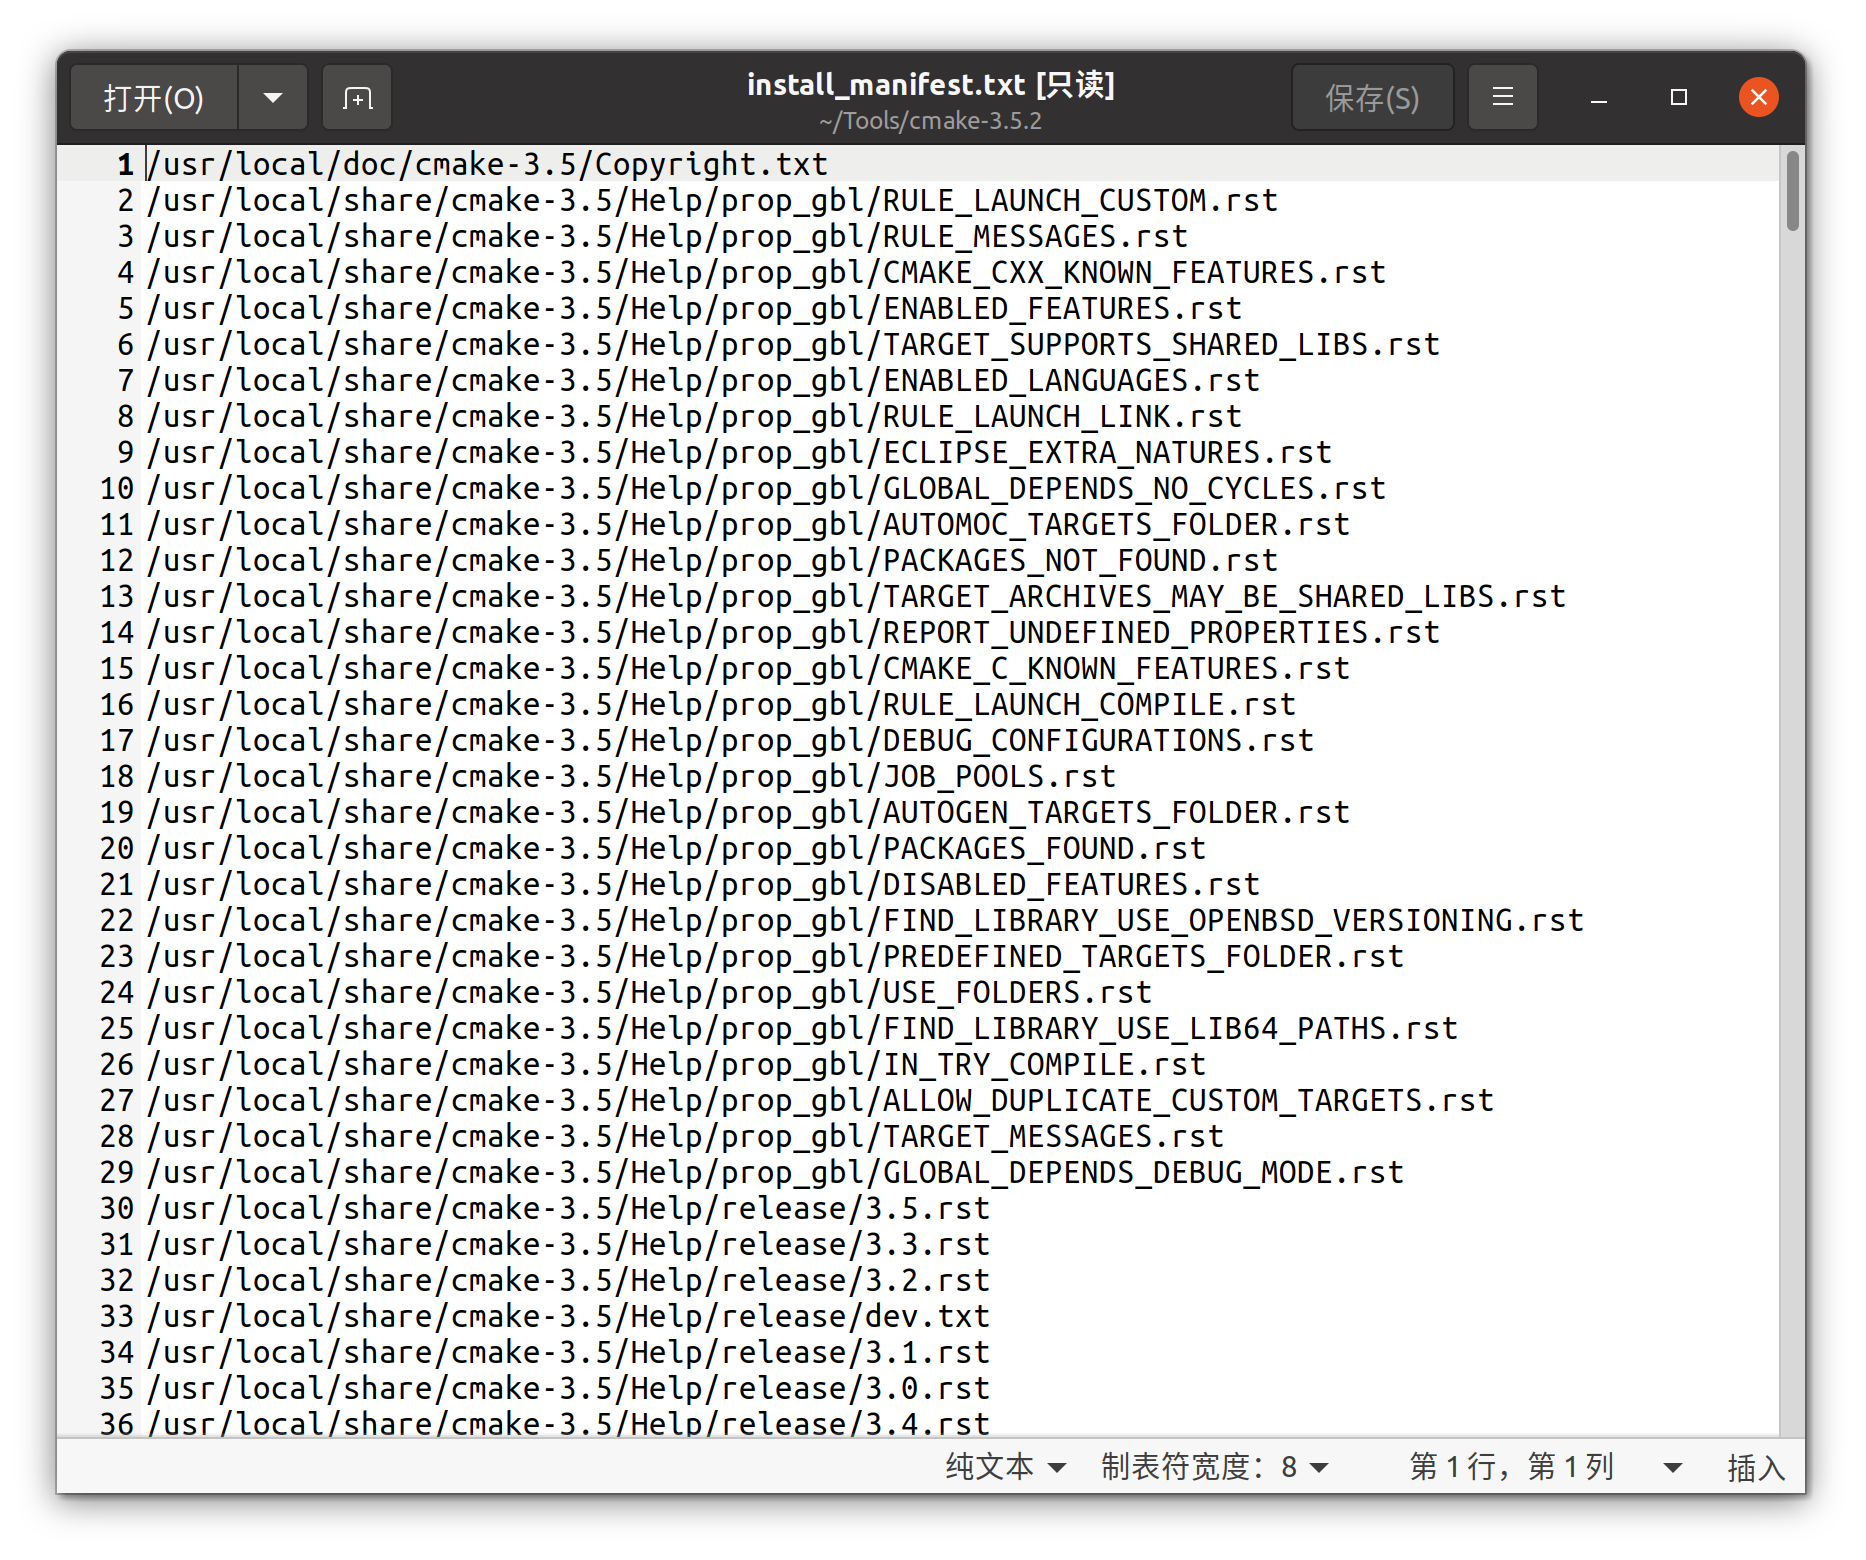Open the 纯文本 syntax highlighting dropdown
1866x1560 pixels.
1003,1467
